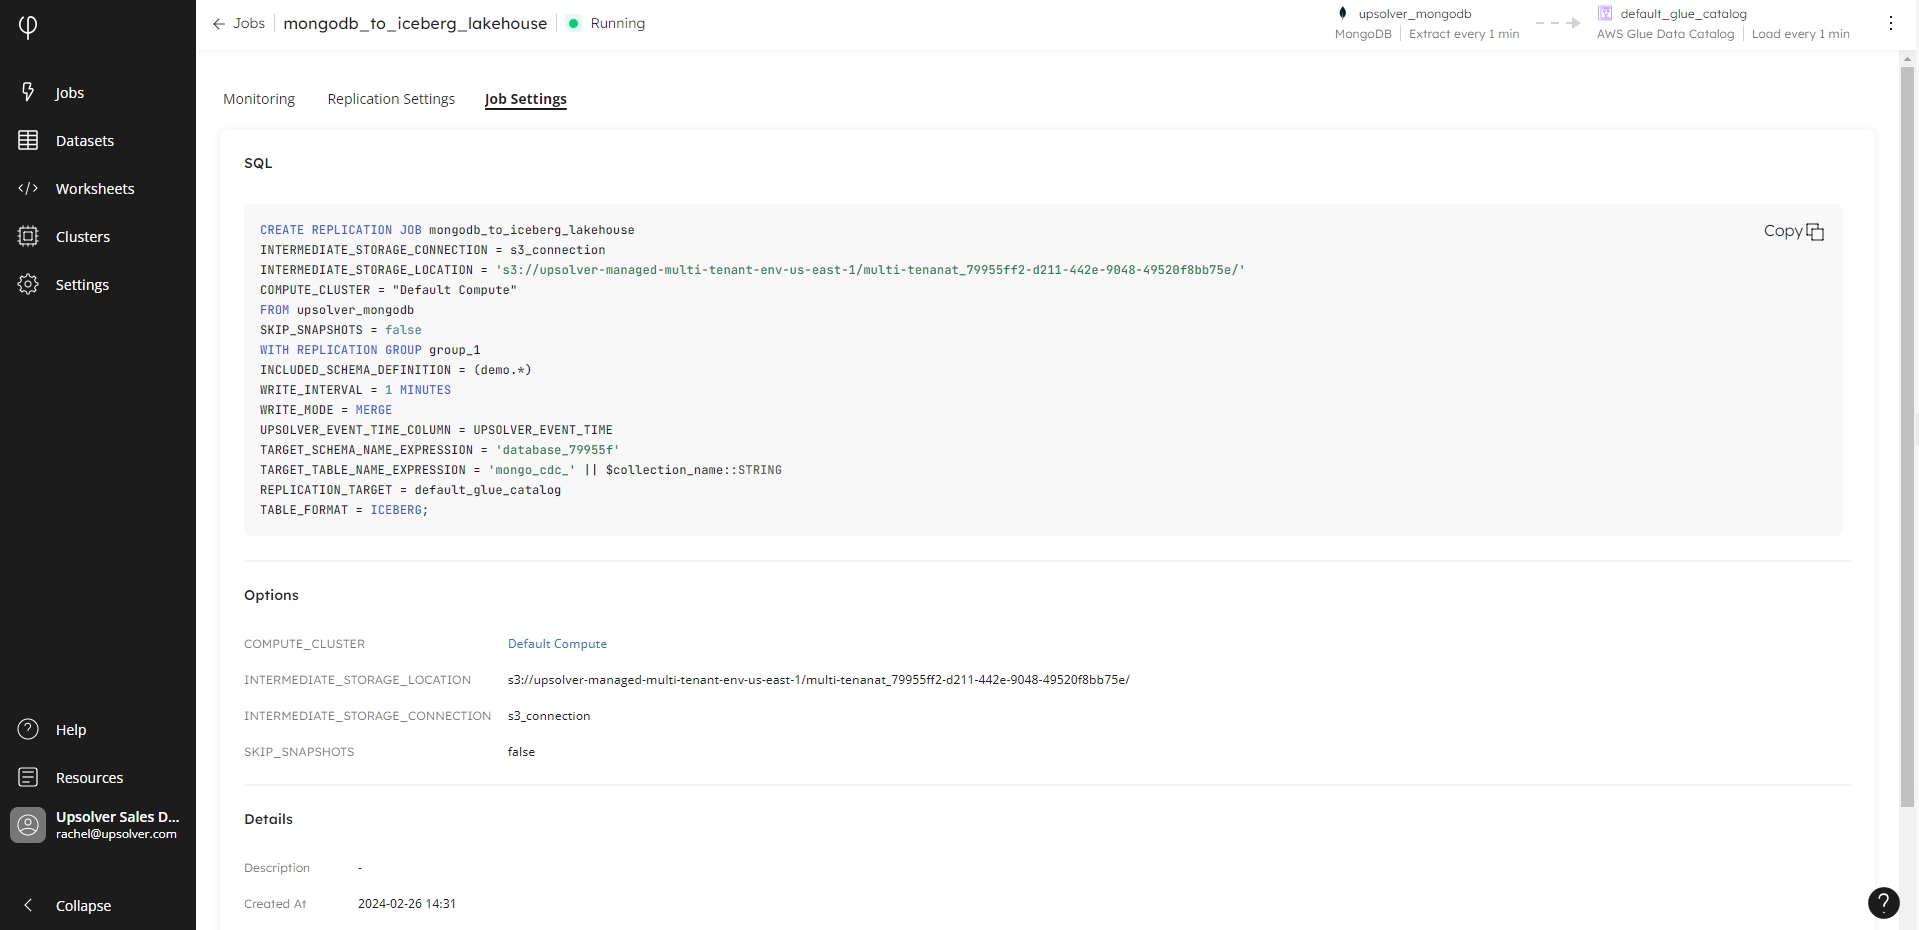Open the three-dot job options menu

point(1890,23)
